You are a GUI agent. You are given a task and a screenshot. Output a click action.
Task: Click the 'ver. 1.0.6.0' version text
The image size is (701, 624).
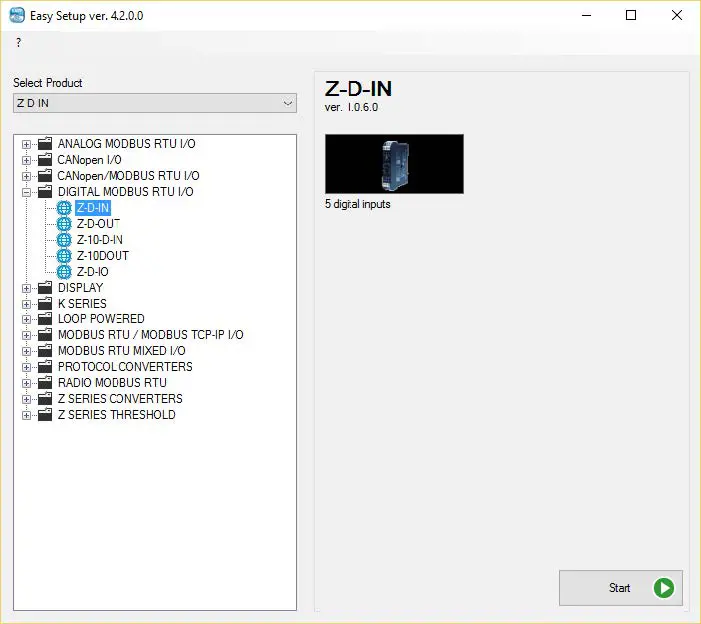pyautogui.click(x=351, y=107)
